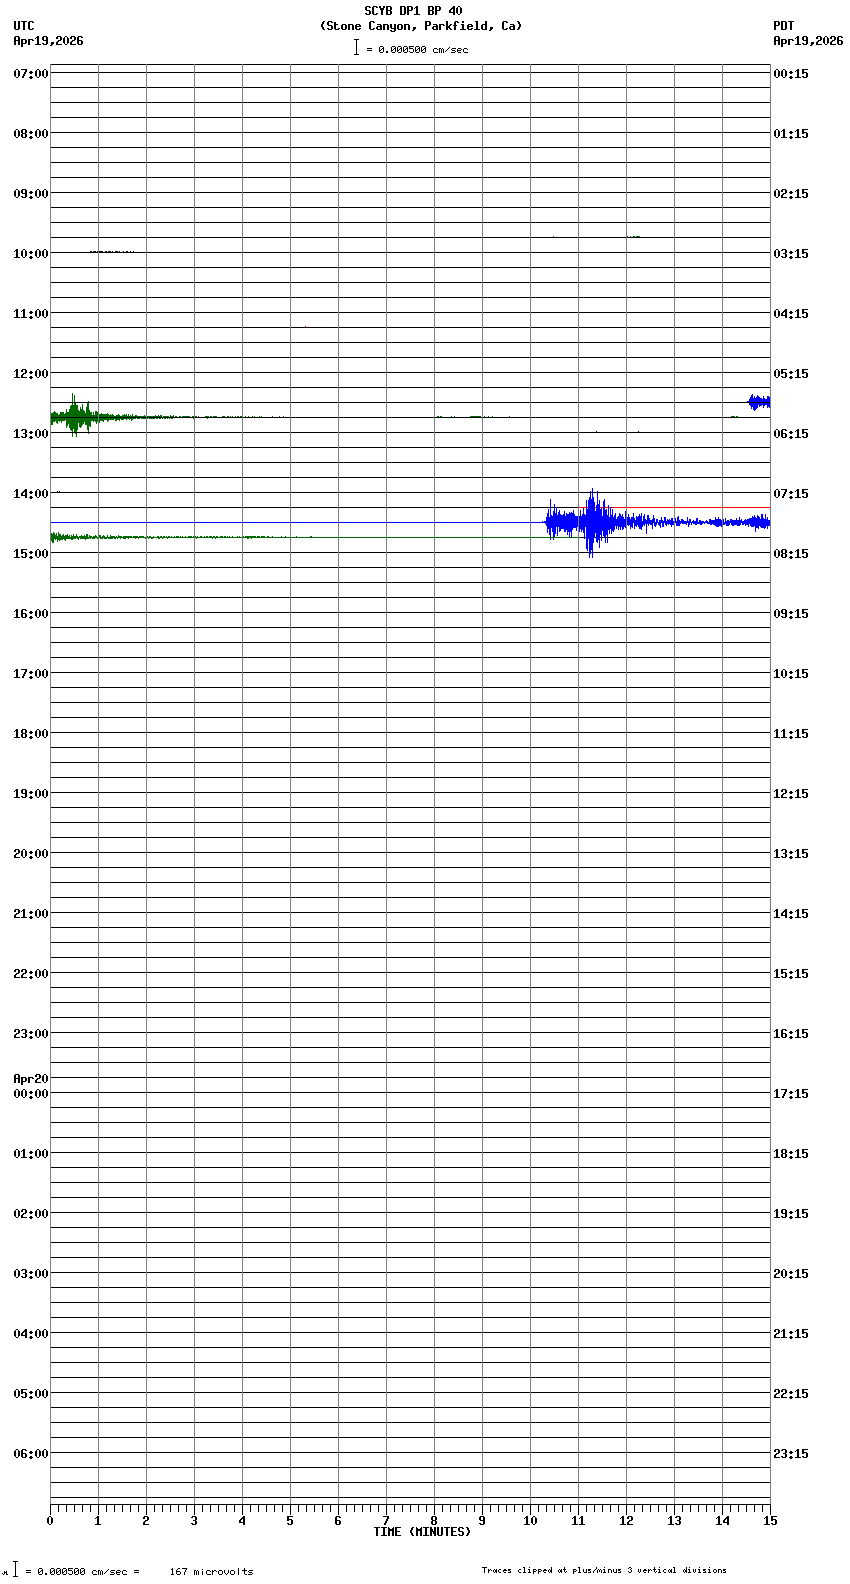Click the 14:00 UTC row label
Viewport: 850px width, 1584px height.
point(31,494)
